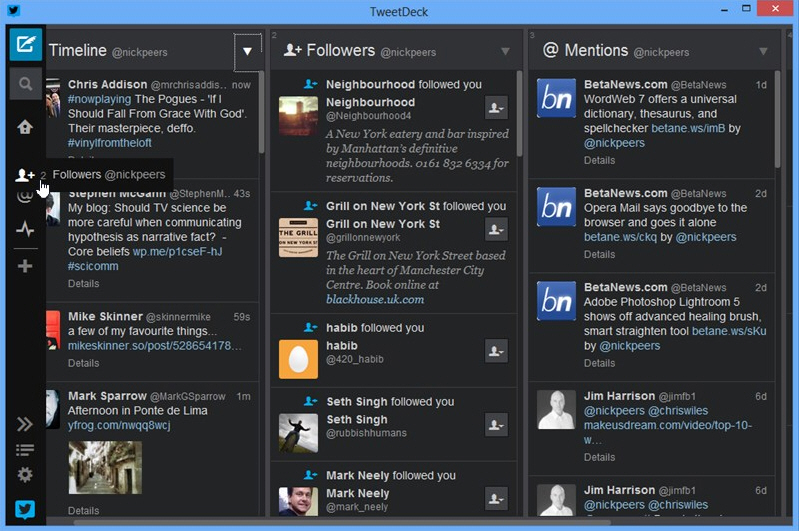Open Seth Singh profile name
The height and width of the screenshot is (531, 799).
coord(357,419)
